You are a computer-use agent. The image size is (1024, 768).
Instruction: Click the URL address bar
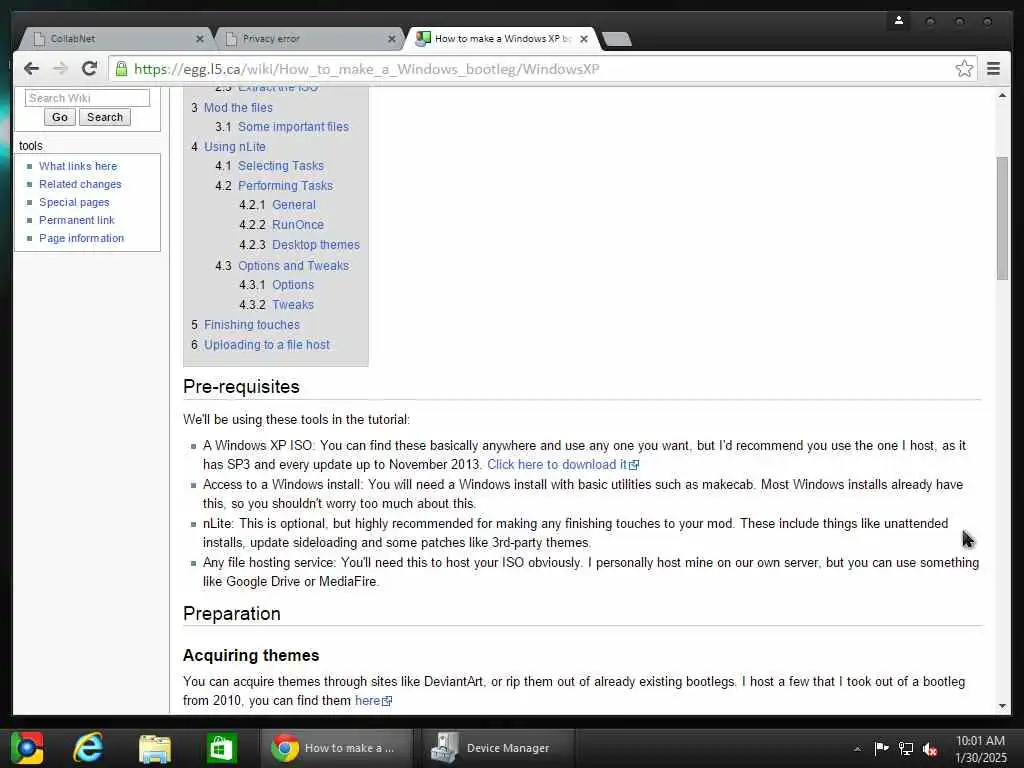[x=542, y=69]
